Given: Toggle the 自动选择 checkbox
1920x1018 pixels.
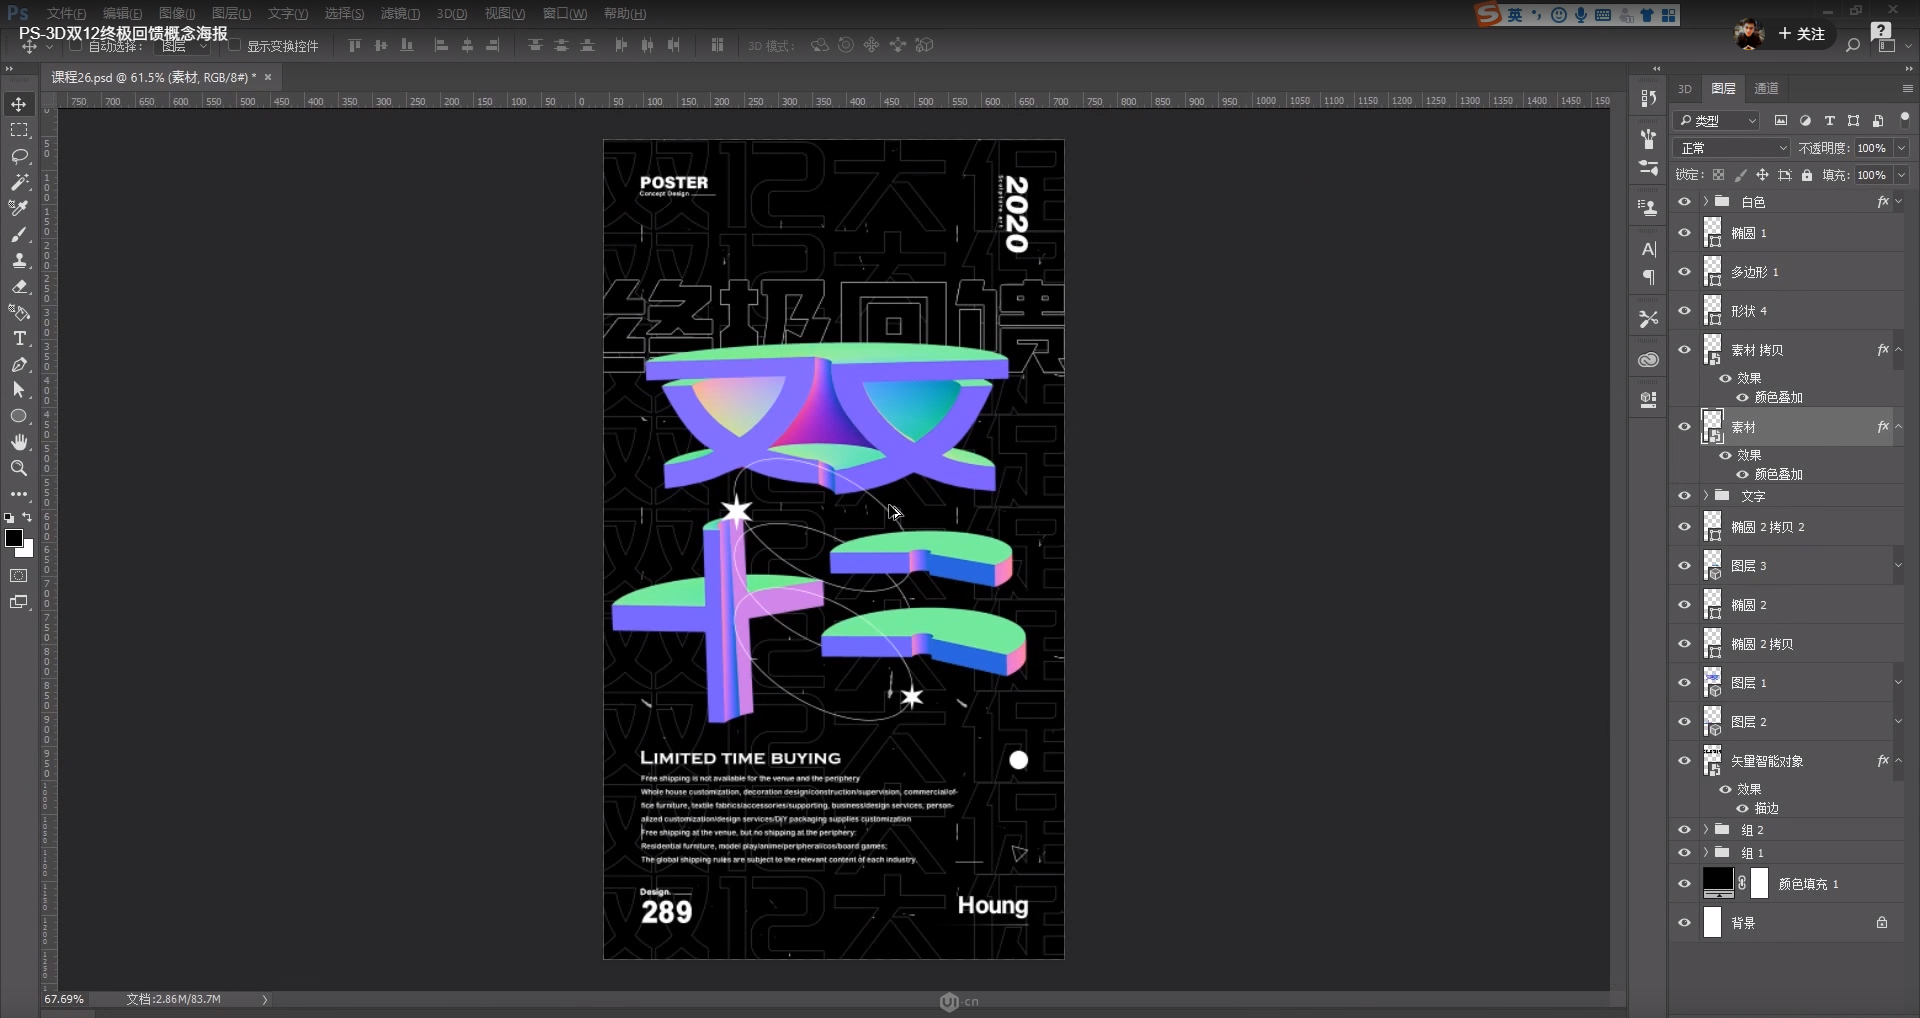Looking at the screenshot, I should [76, 46].
